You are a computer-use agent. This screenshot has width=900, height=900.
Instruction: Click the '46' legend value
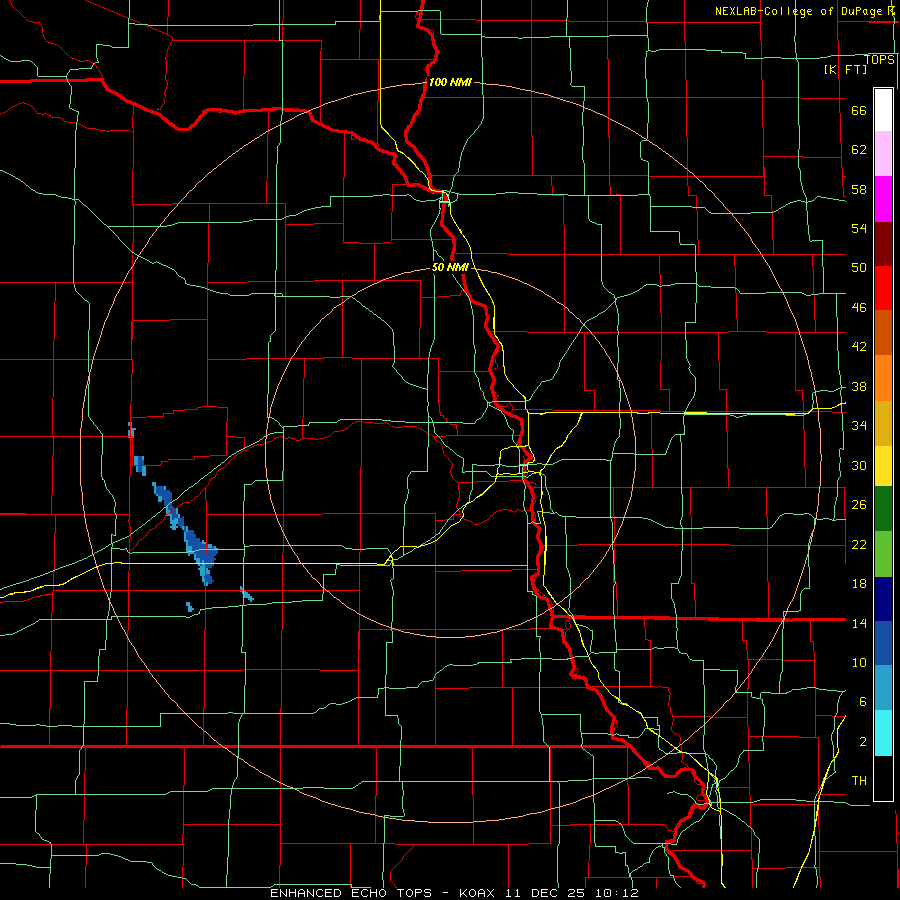(859, 308)
